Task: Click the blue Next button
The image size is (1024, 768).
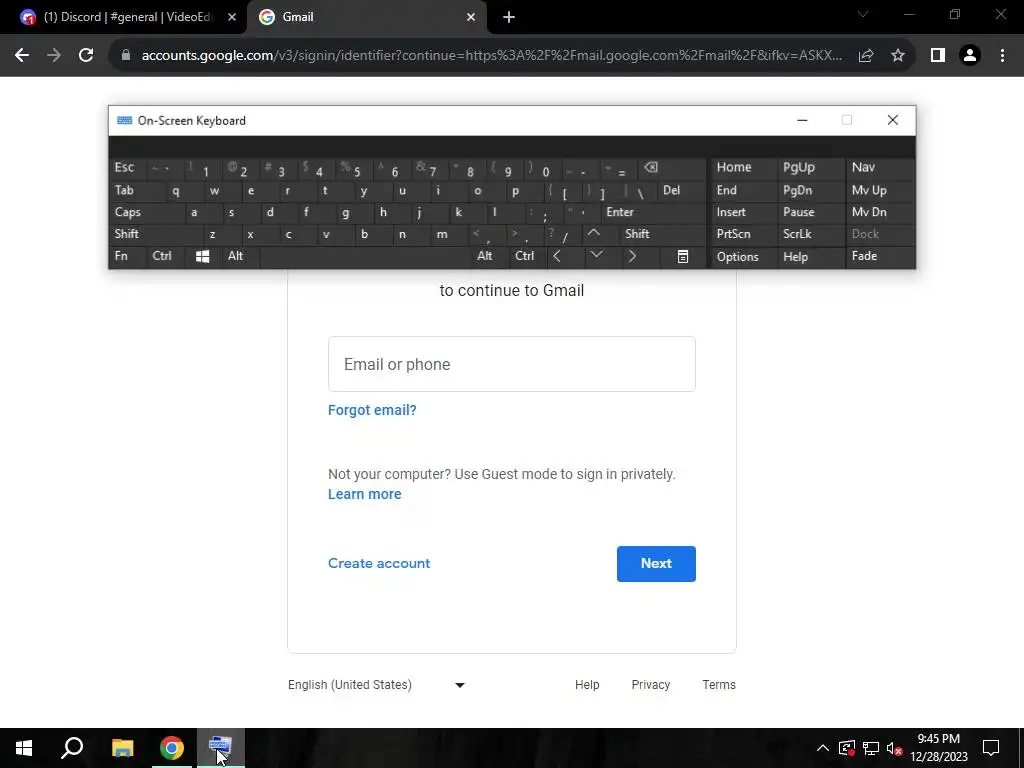Action: [x=656, y=564]
